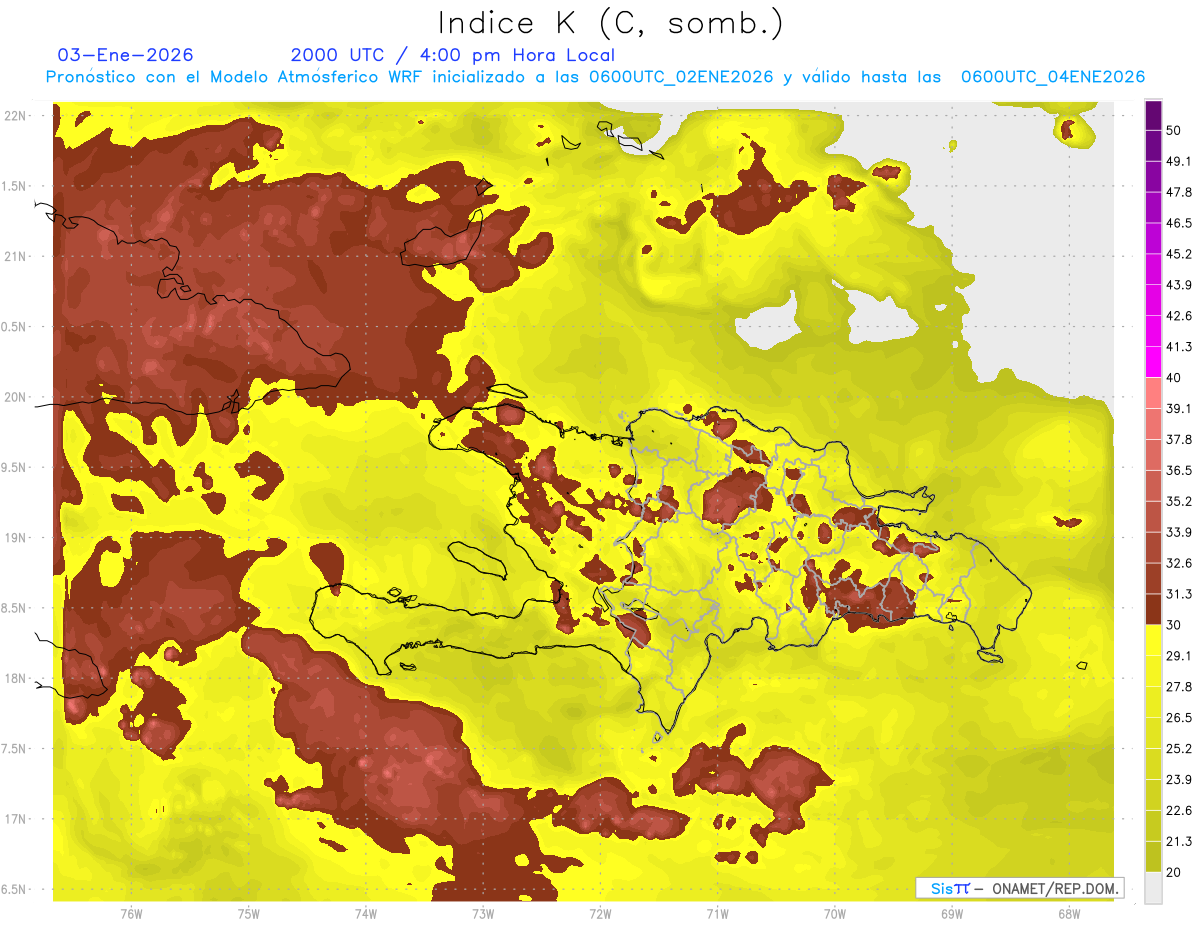Click the "22N" latitude label
Viewport: 1200px width, 927px height.
click(16, 116)
